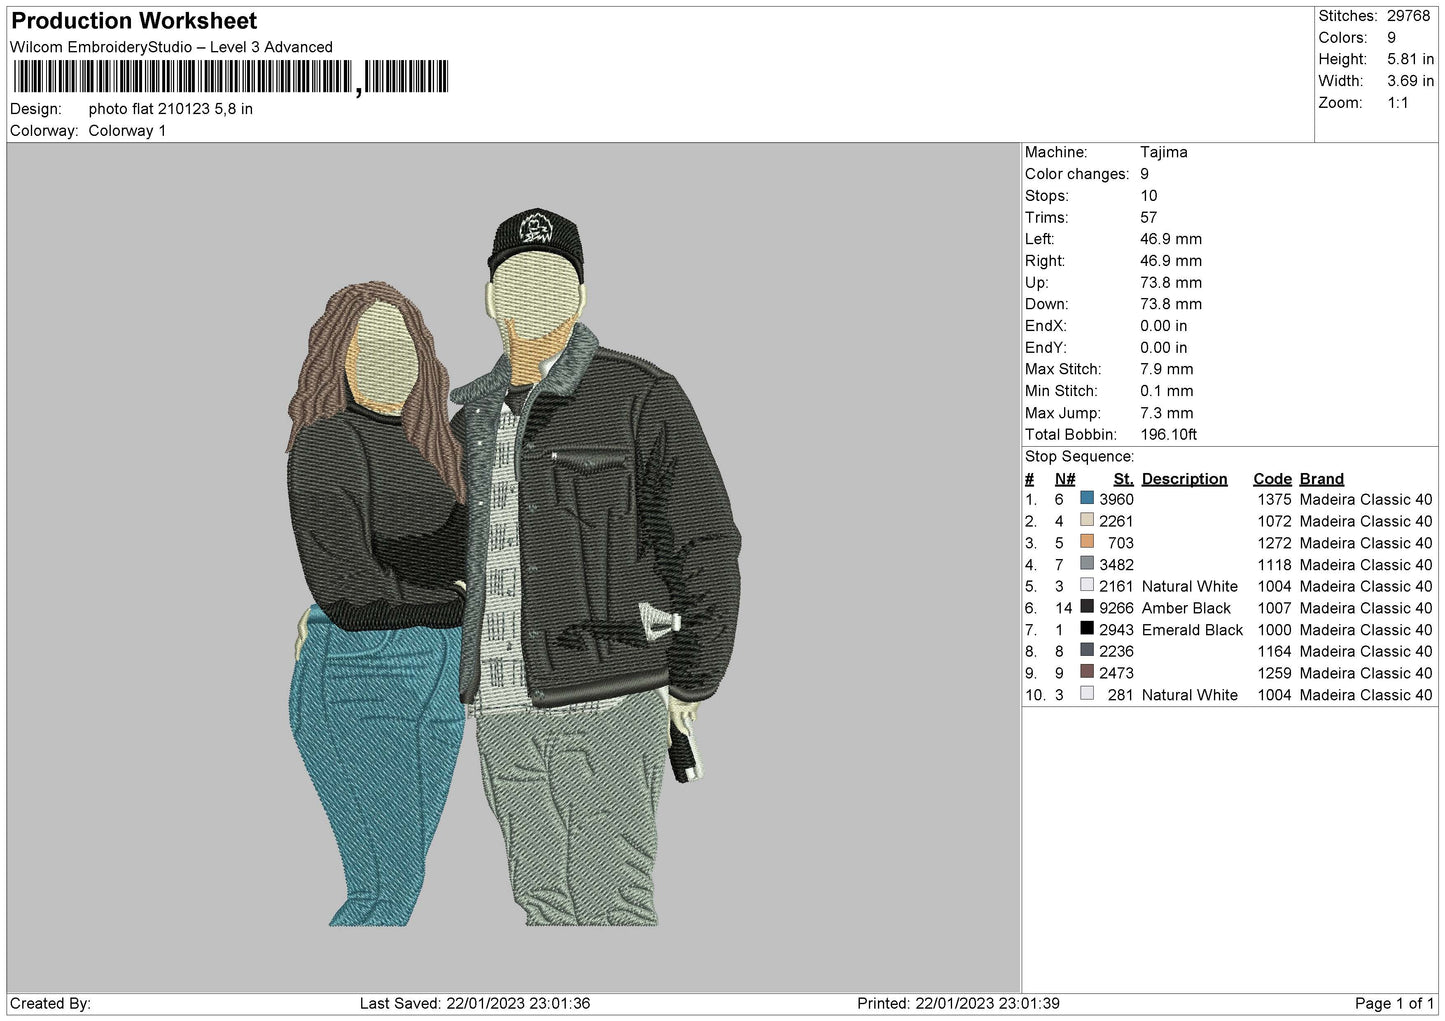Image resolution: width=1445 pixels, height=1021 pixels.
Task: Click the Width value 3.69 in
Action: [1410, 81]
